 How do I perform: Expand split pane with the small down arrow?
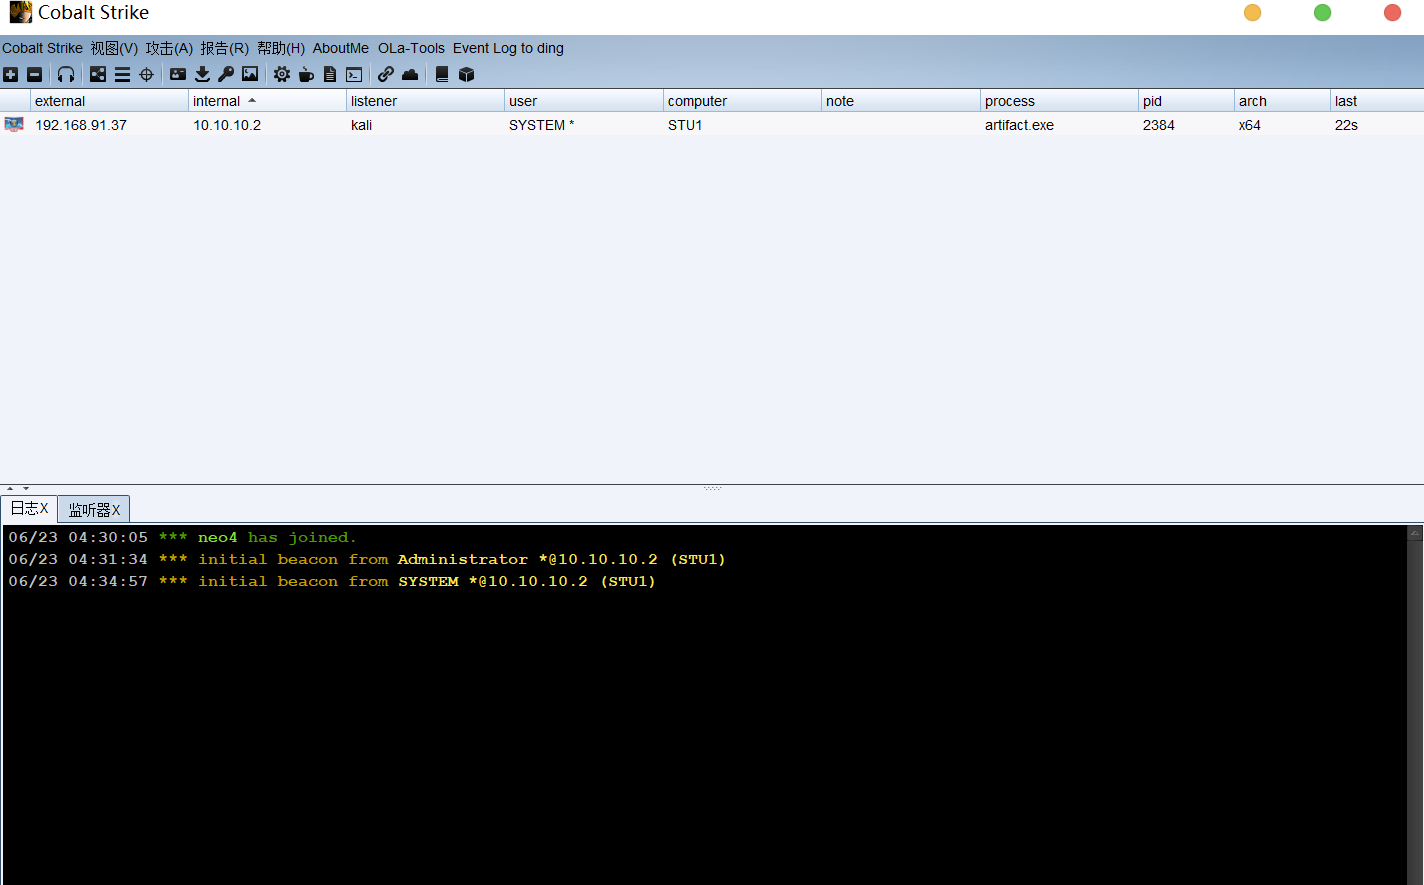tap(26, 489)
